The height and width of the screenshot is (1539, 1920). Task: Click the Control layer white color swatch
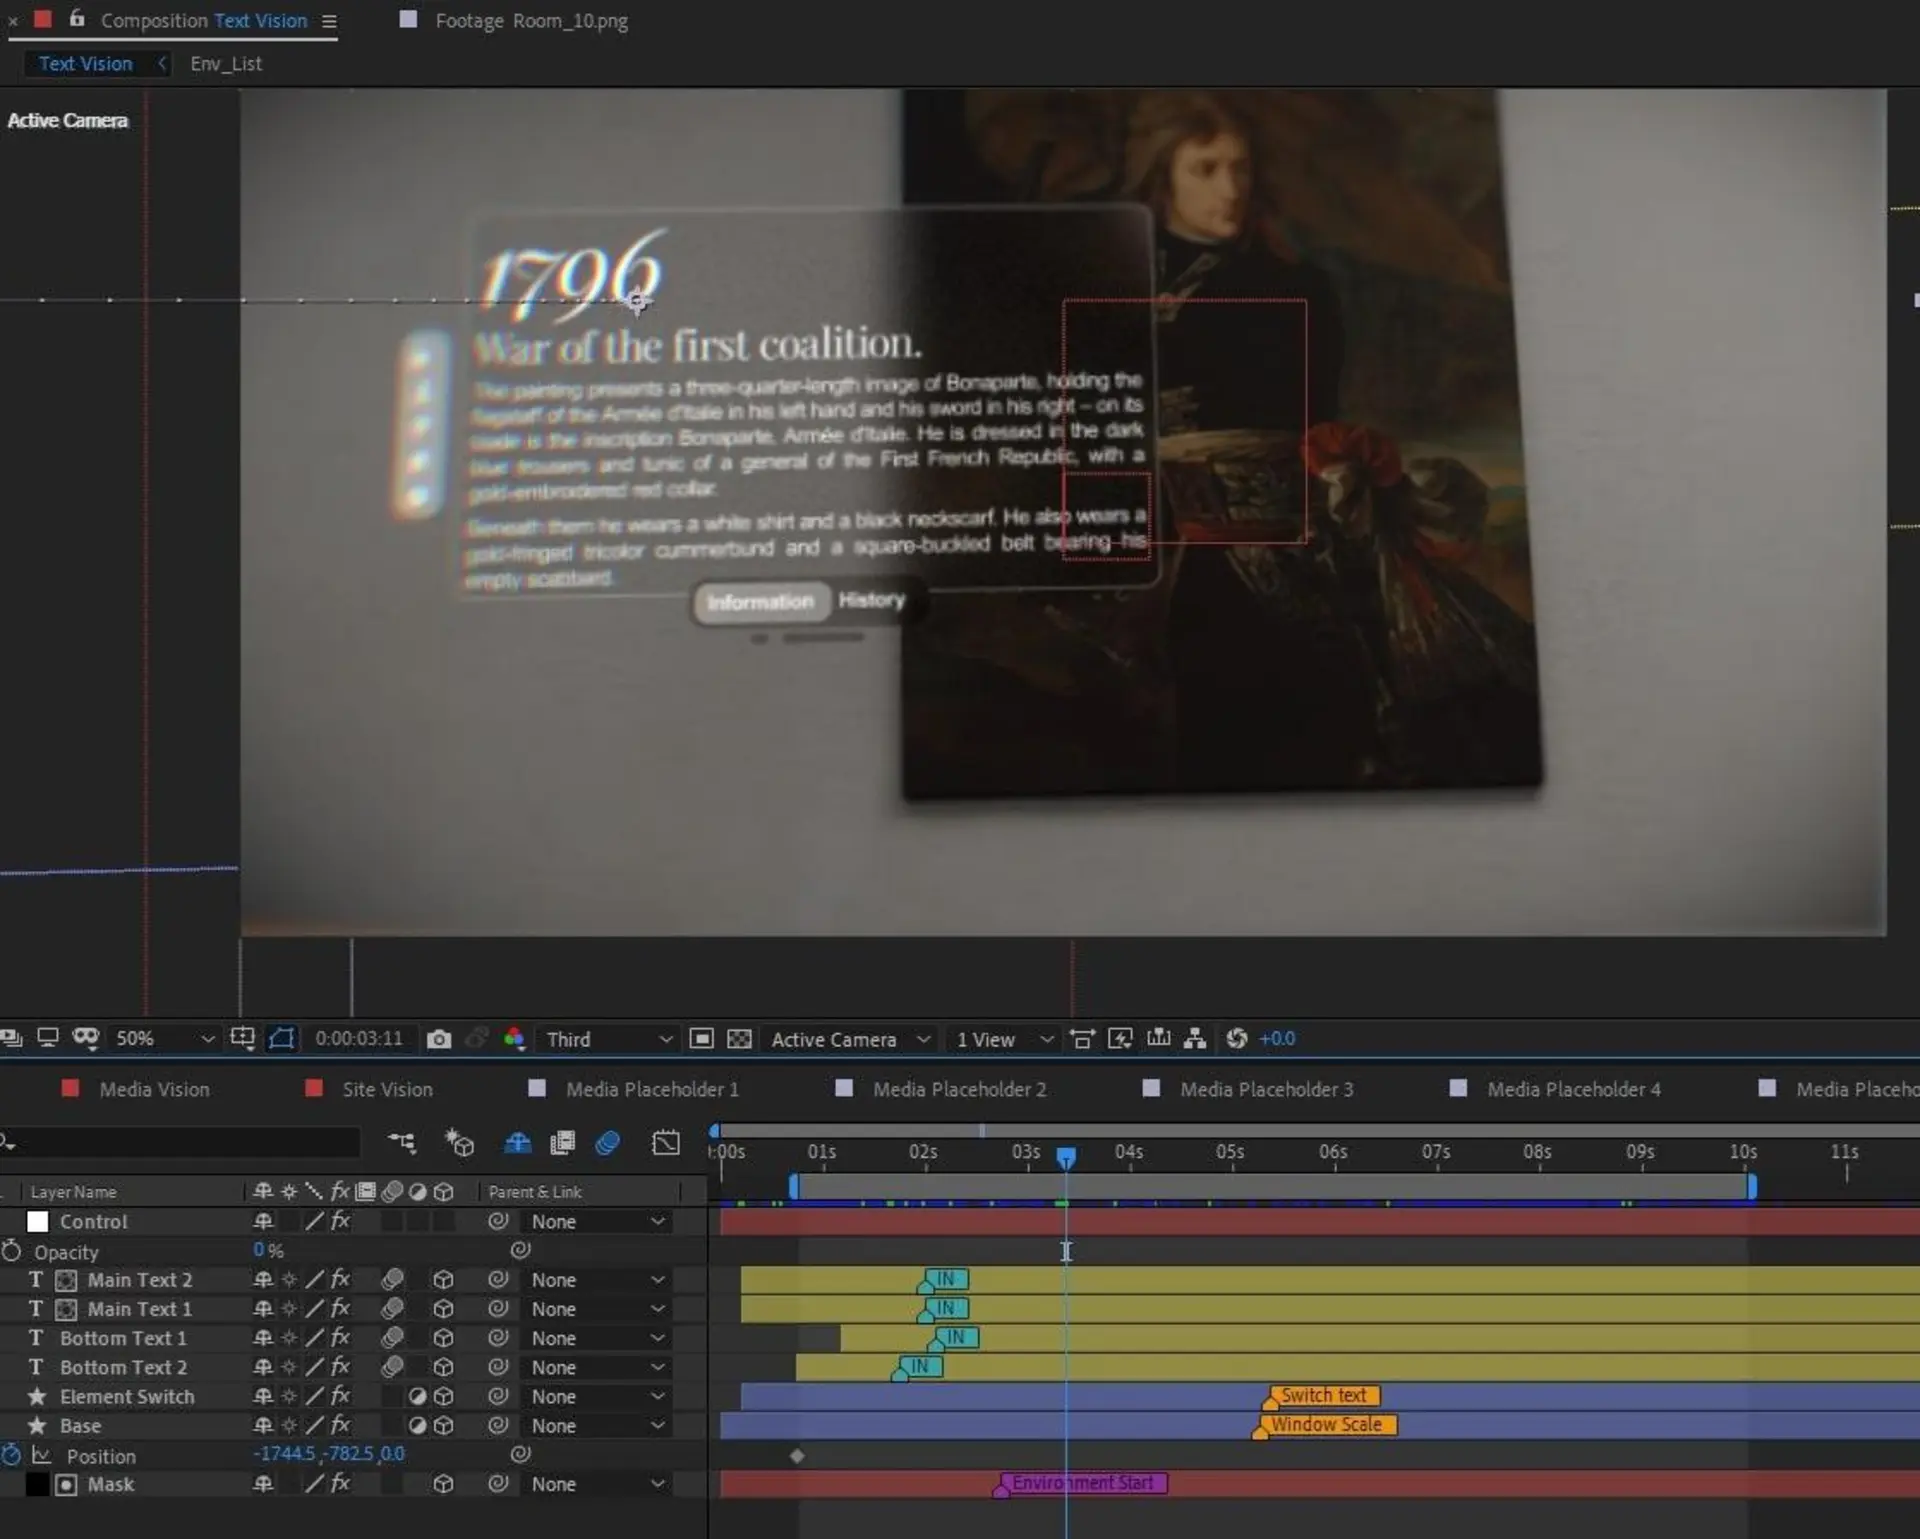pyautogui.click(x=37, y=1221)
